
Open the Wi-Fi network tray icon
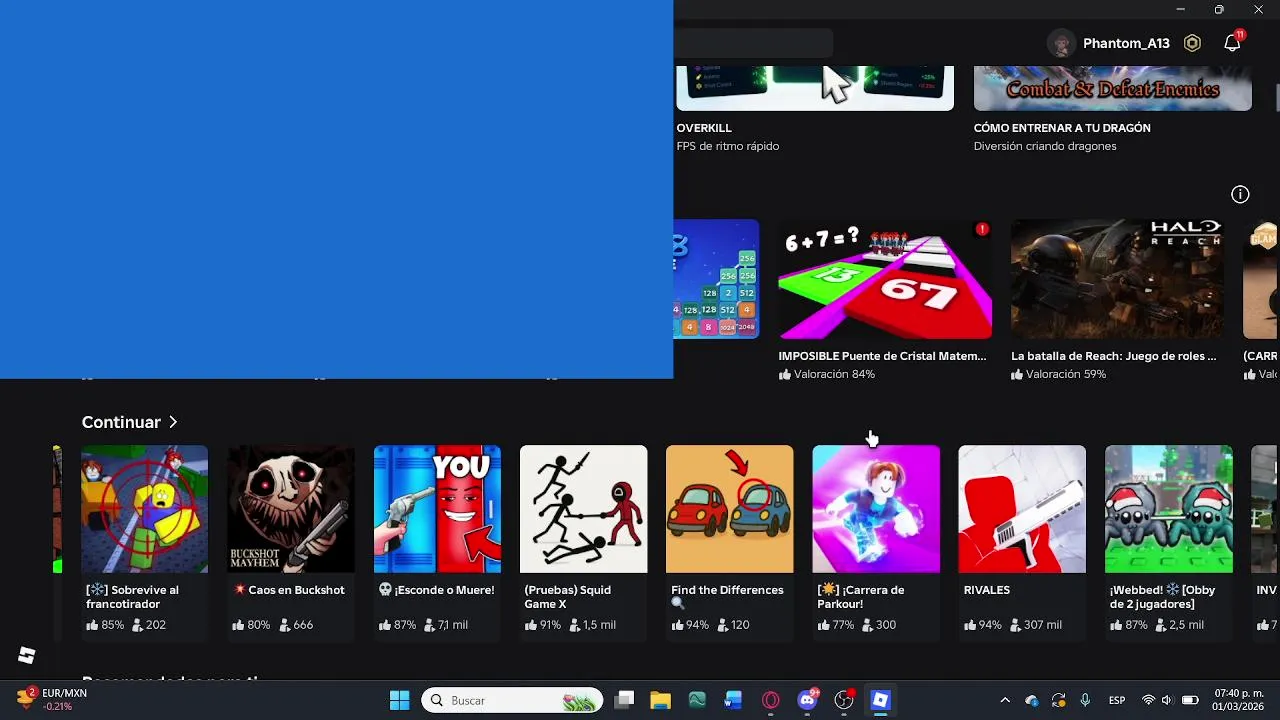(x=1148, y=700)
